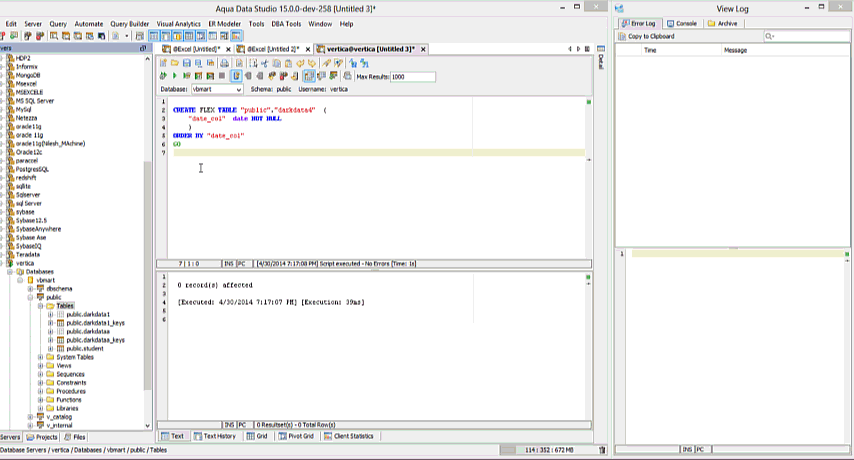Click the new document icon in main toolbar

point(115,36)
